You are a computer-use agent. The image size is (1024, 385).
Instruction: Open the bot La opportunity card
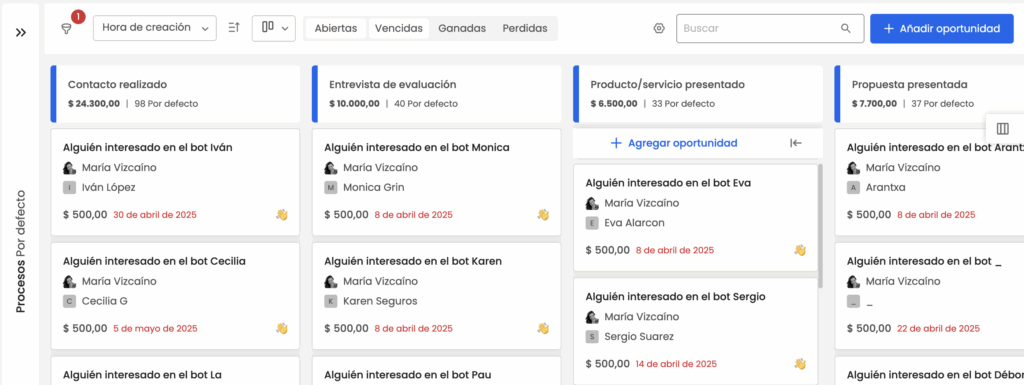click(175, 371)
